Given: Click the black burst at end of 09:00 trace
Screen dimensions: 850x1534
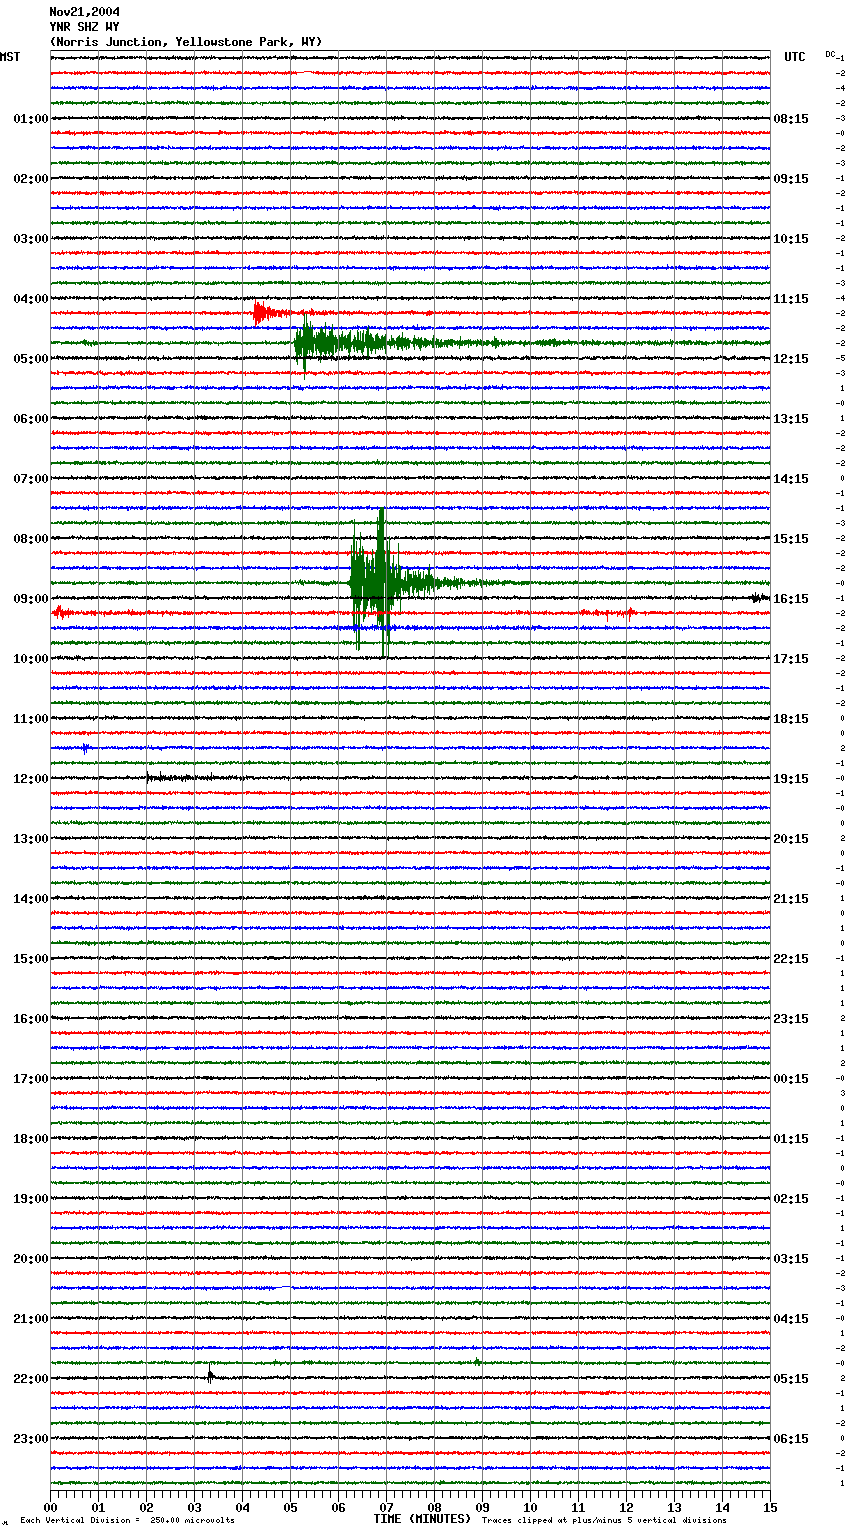Looking at the screenshot, I should pyautogui.click(x=760, y=598).
